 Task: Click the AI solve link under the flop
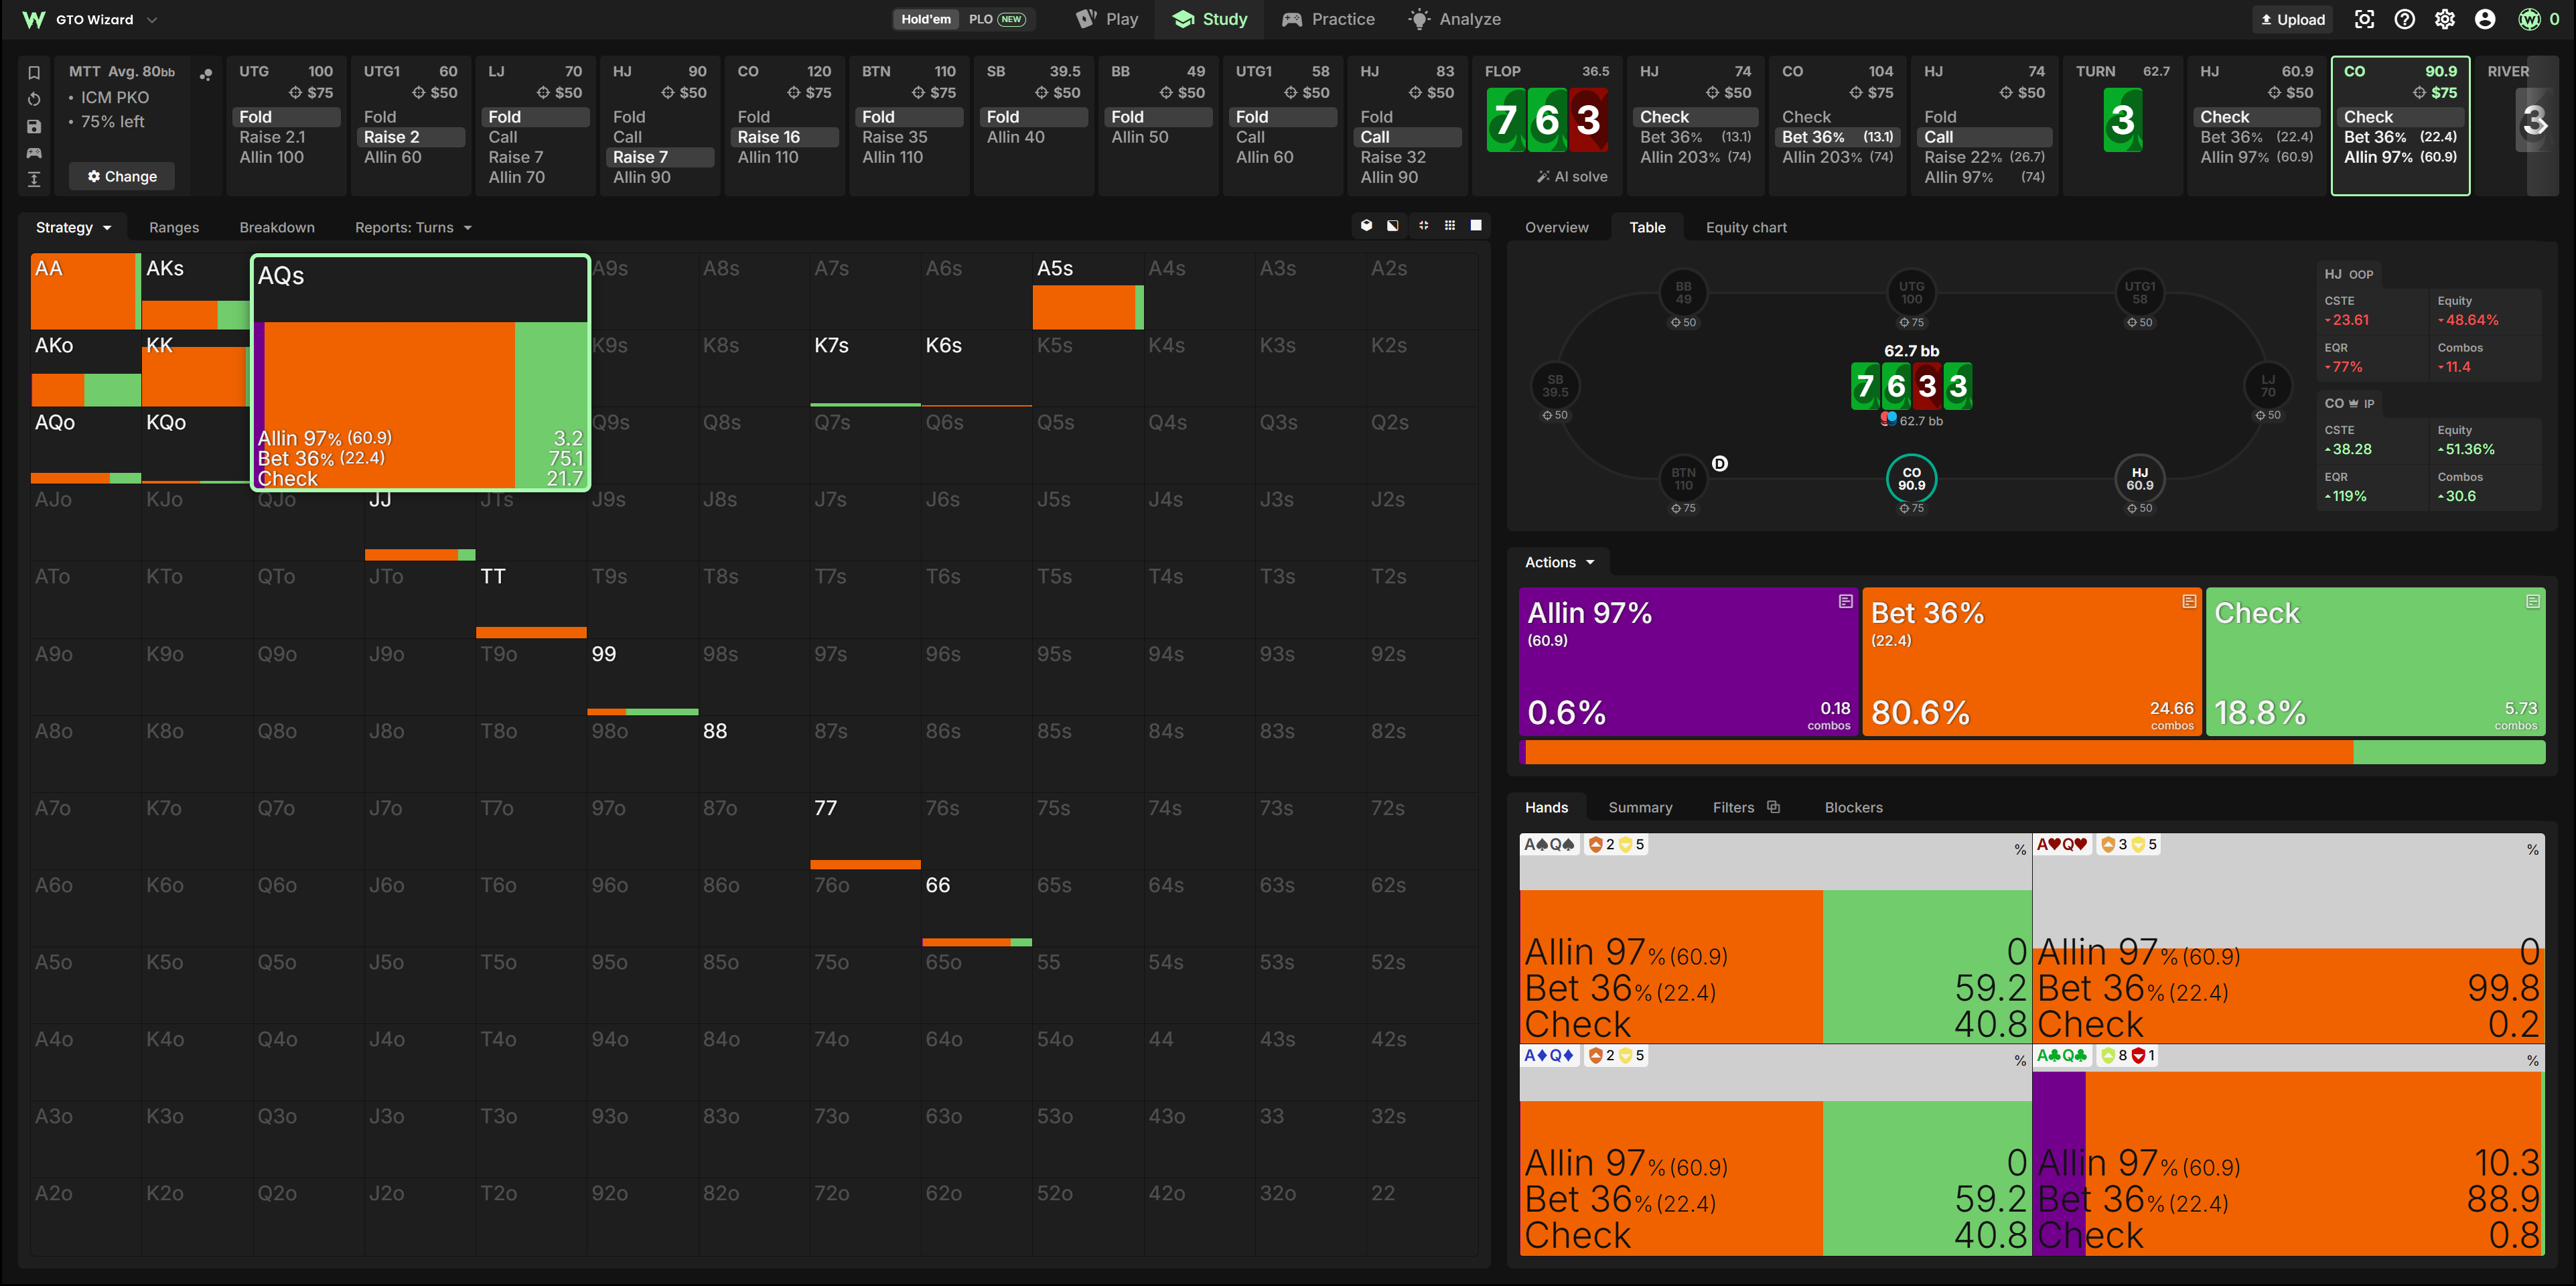coord(1572,176)
